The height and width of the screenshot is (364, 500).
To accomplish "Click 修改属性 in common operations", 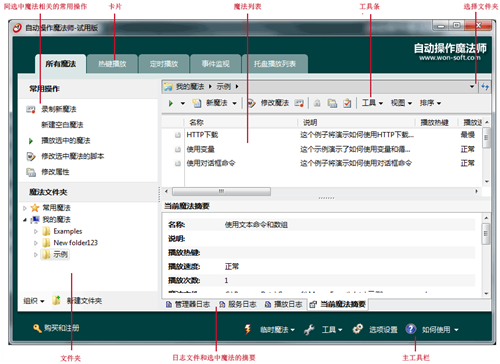I will (x=55, y=172).
